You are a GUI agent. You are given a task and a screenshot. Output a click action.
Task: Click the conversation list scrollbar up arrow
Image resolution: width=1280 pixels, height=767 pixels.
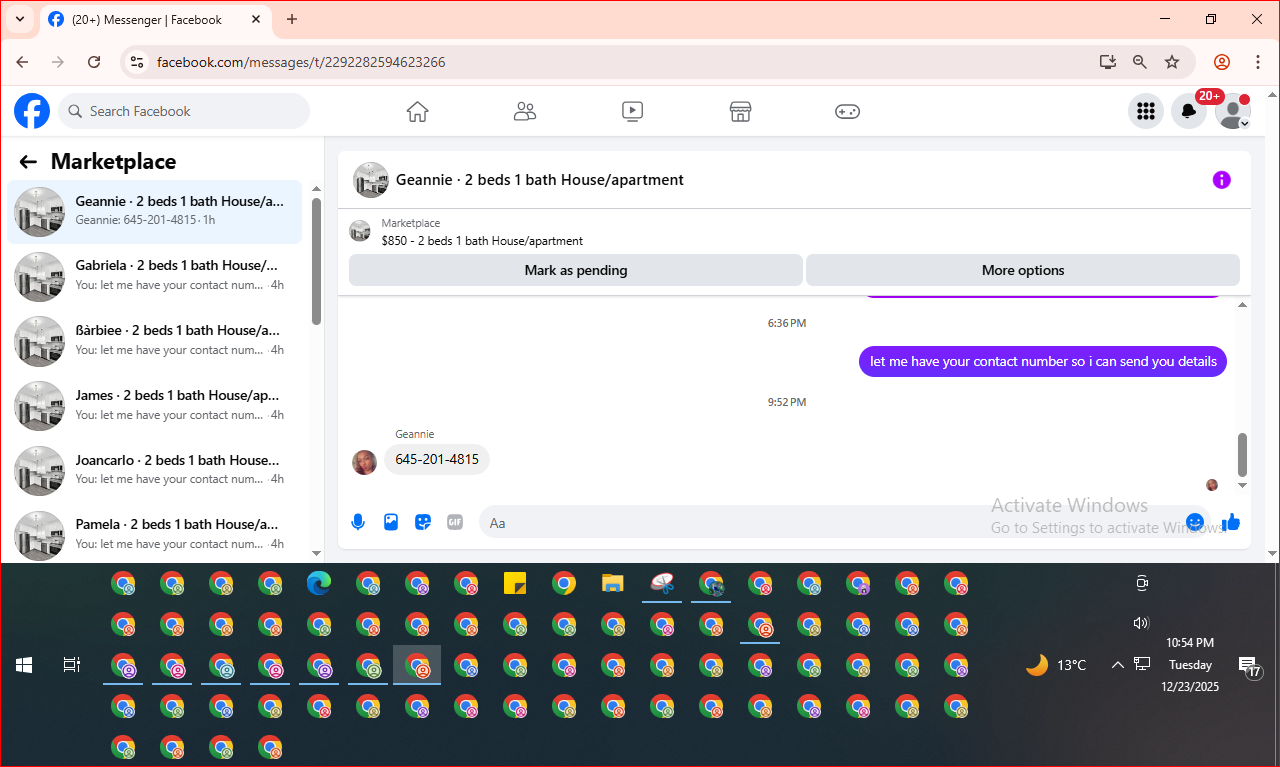[317, 189]
